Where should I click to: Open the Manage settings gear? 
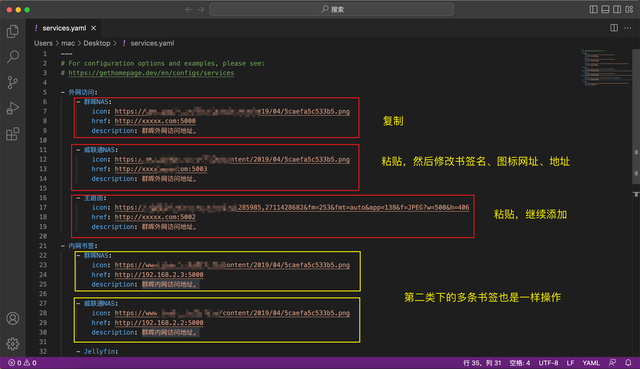[x=13, y=344]
